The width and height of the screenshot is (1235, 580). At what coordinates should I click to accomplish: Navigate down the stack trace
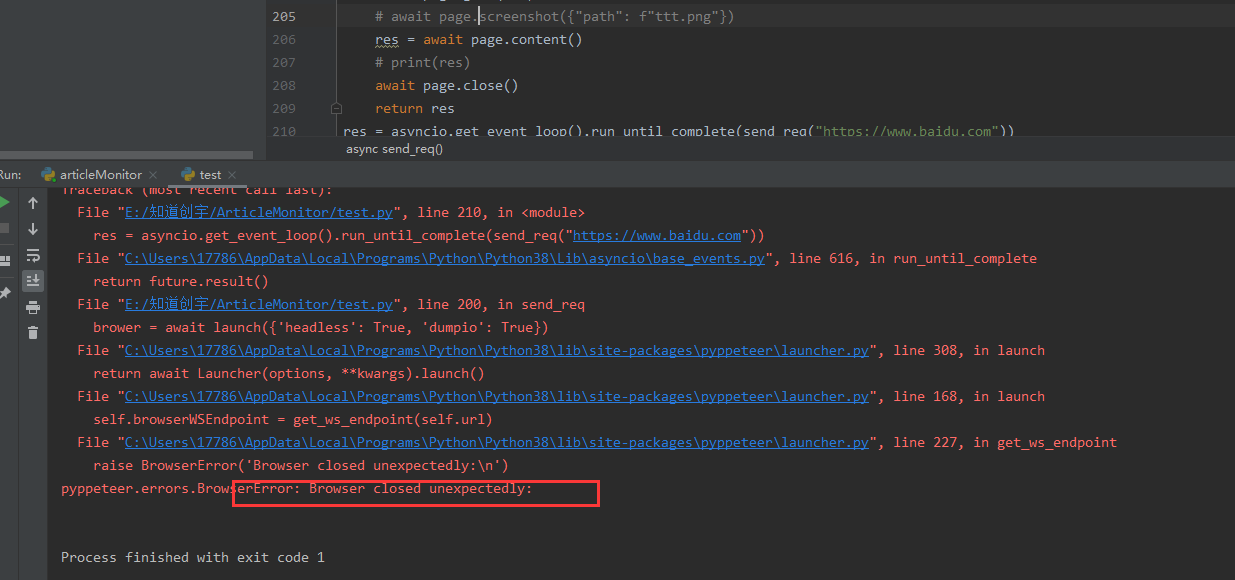click(33, 228)
